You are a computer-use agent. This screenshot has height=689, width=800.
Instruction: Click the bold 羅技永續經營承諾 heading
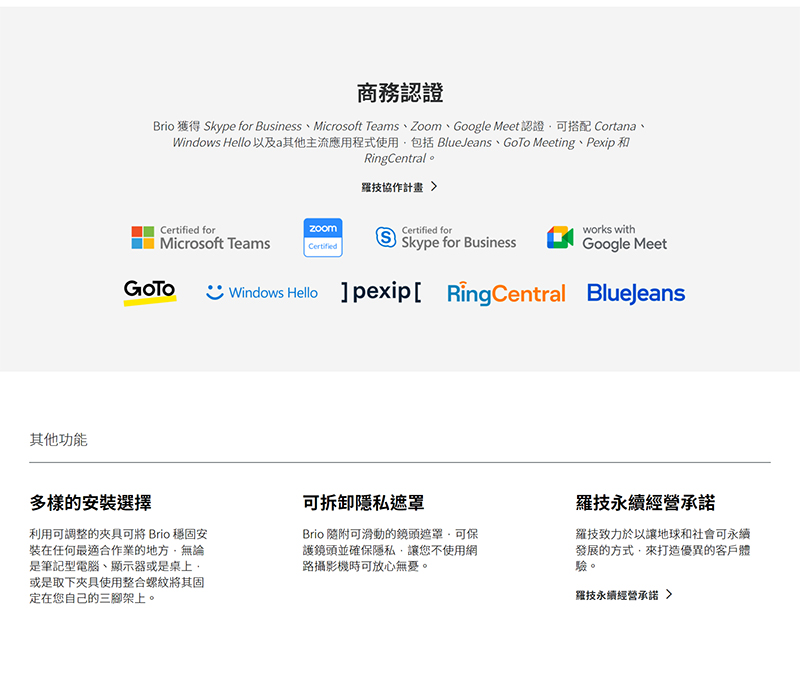tap(645, 503)
